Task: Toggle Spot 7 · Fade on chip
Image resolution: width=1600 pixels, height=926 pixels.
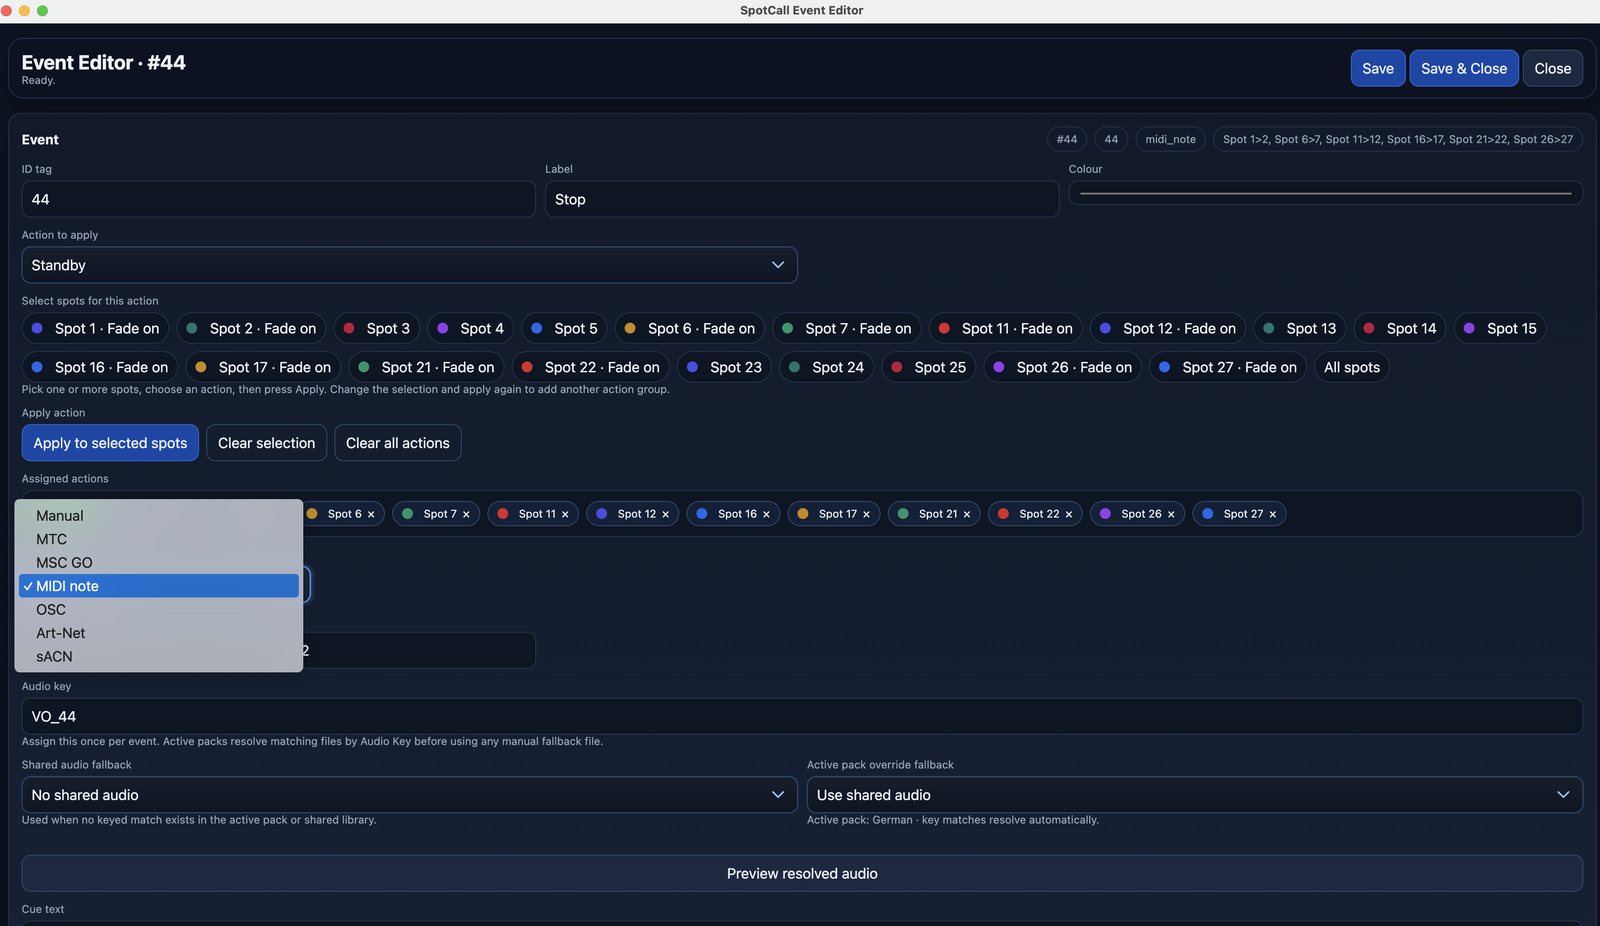Action: (x=847, y=328)
